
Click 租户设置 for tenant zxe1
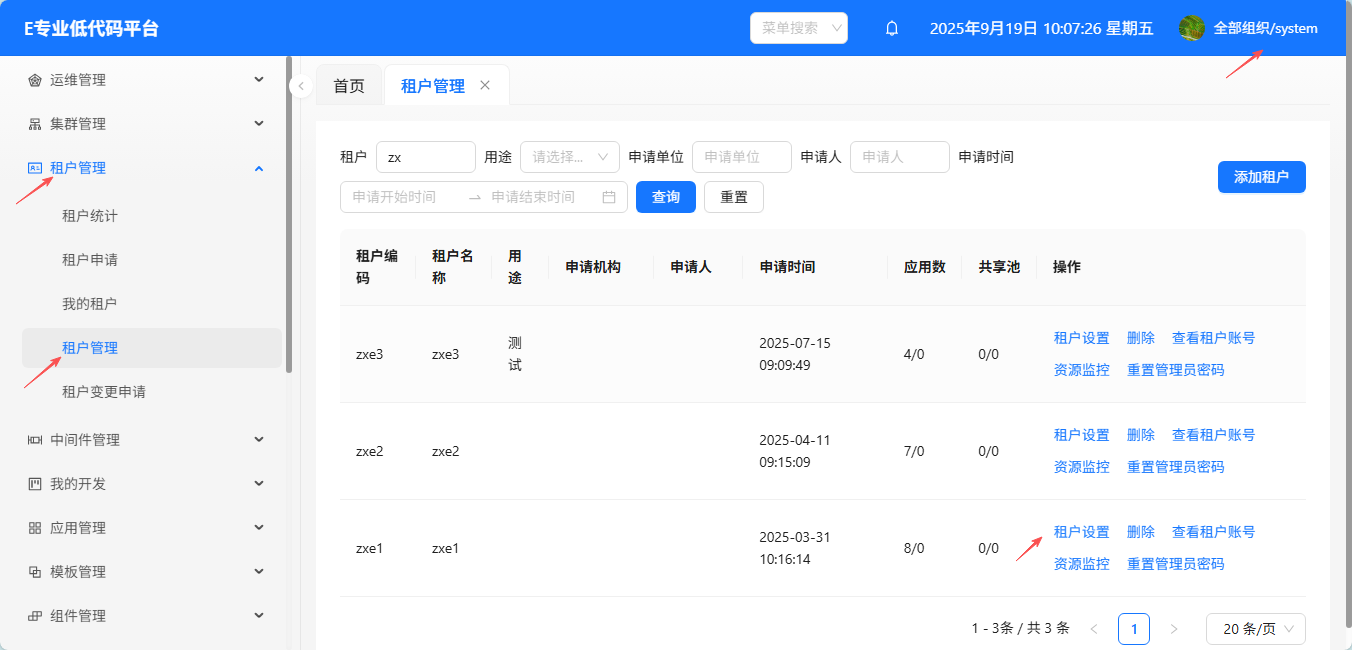point(1081,532)
